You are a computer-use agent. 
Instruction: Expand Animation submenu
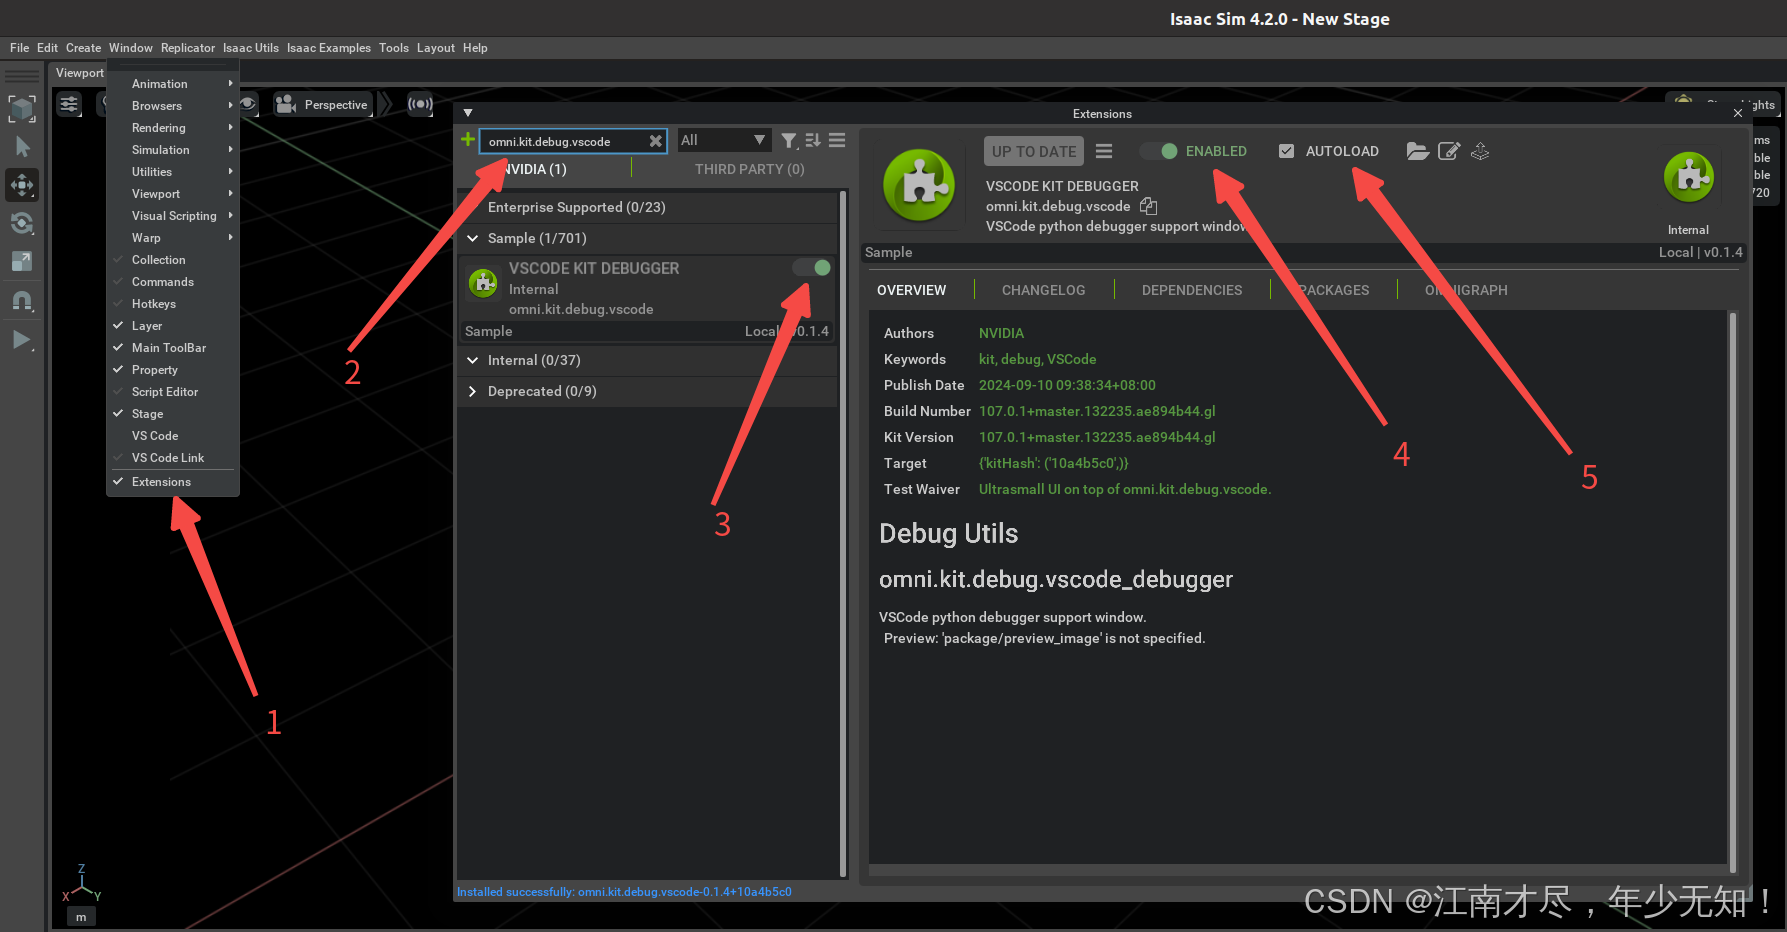click(x=173, y=84)
